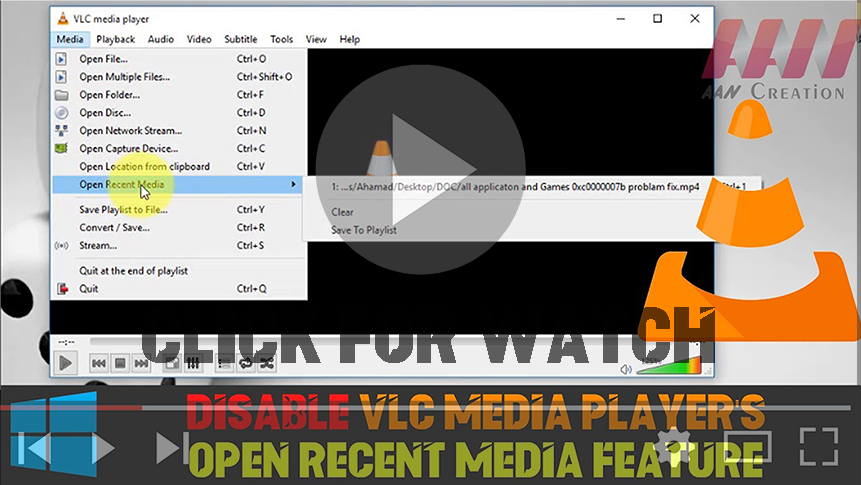Toggle loop playback mode
The height and width of the screenshot is (485, 861).
245,364
